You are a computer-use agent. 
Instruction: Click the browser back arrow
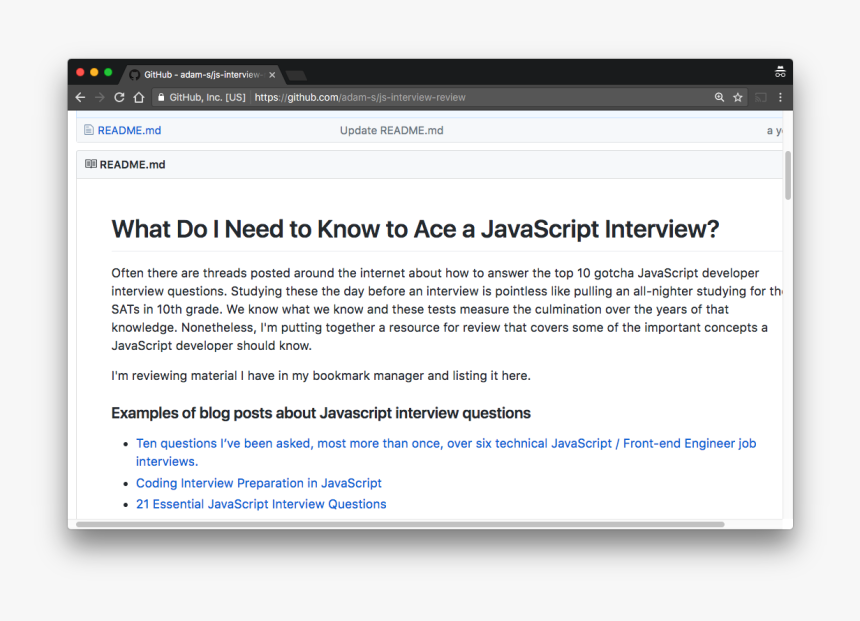tap(80, 98)
